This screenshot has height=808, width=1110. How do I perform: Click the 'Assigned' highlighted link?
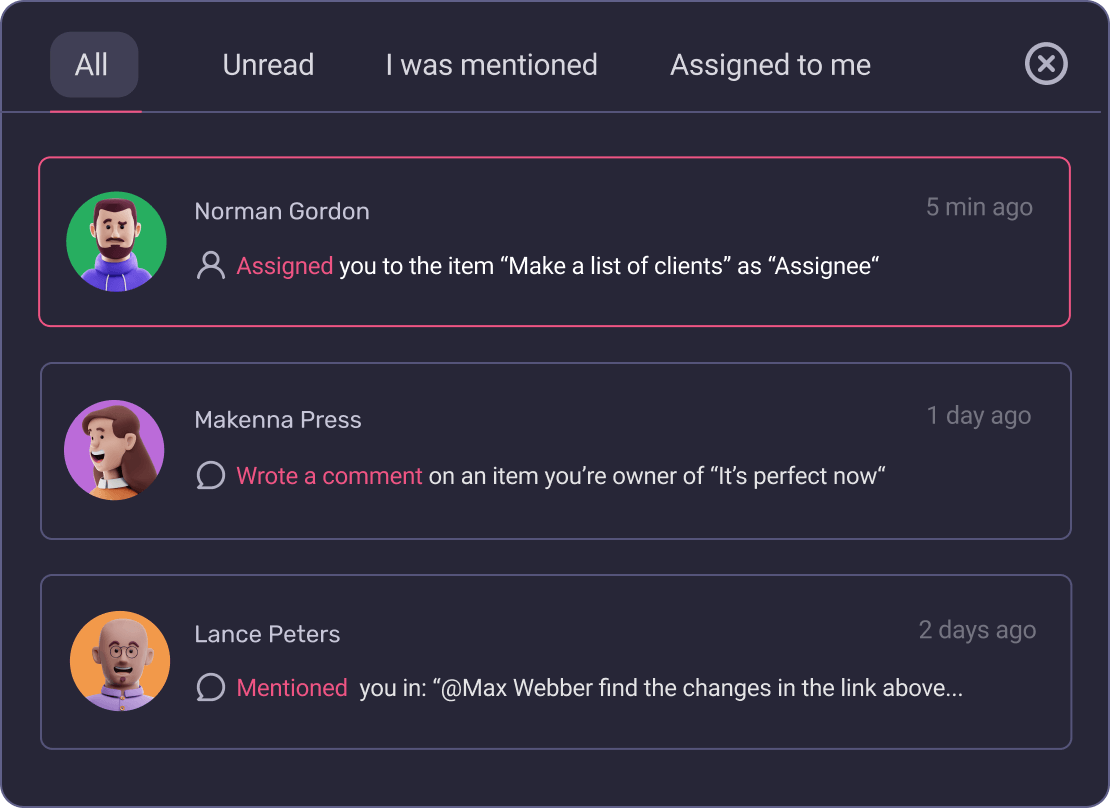click(284, 266)
